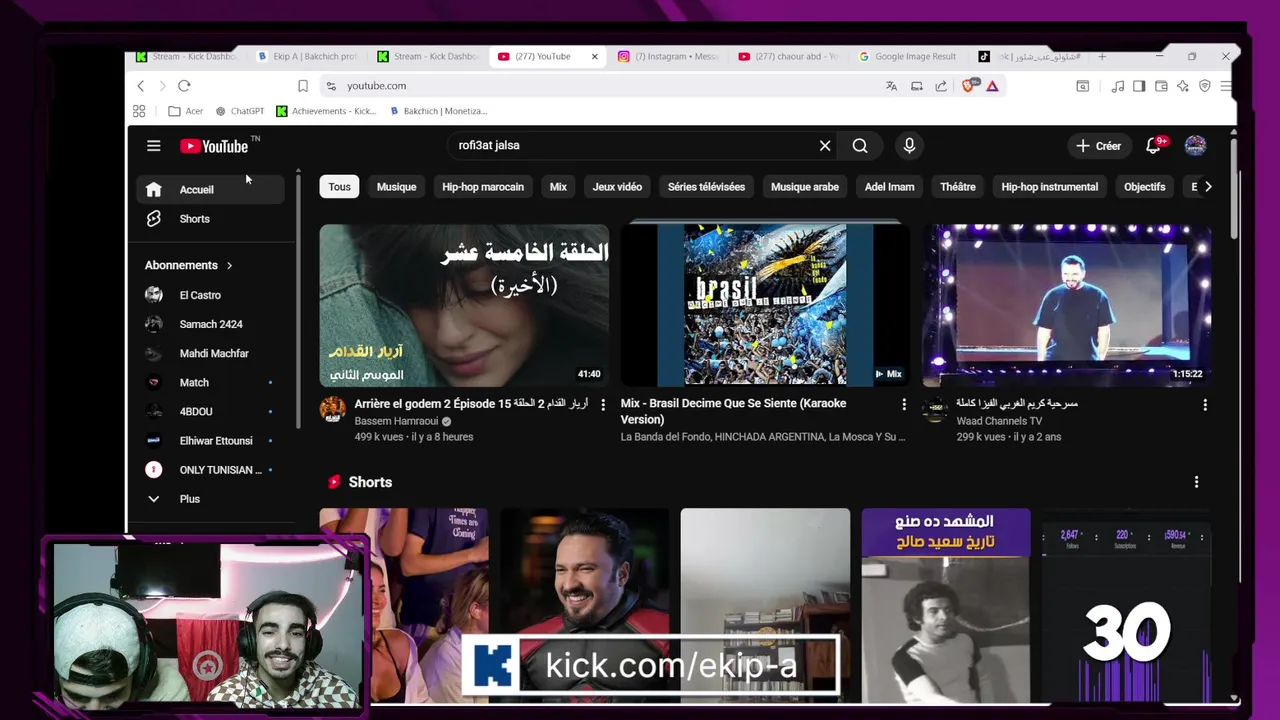Open the Short with number 30
This screenshot has width=1280, height=720.
click(1126, 606)
